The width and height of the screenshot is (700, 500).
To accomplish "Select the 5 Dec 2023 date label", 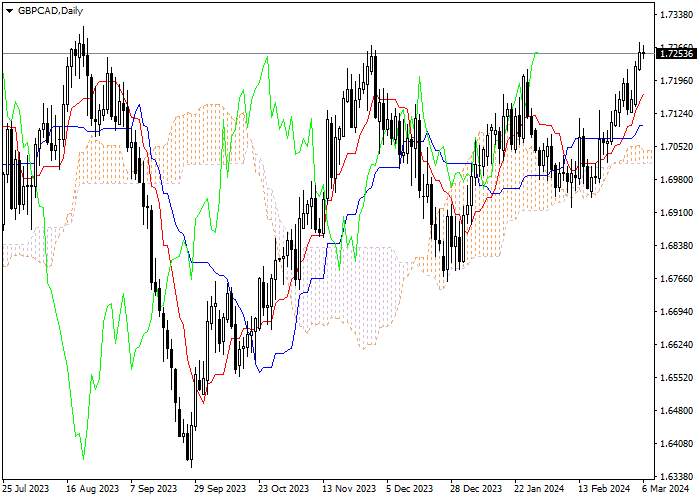I will pyautogui.click(x=410, y=489).
